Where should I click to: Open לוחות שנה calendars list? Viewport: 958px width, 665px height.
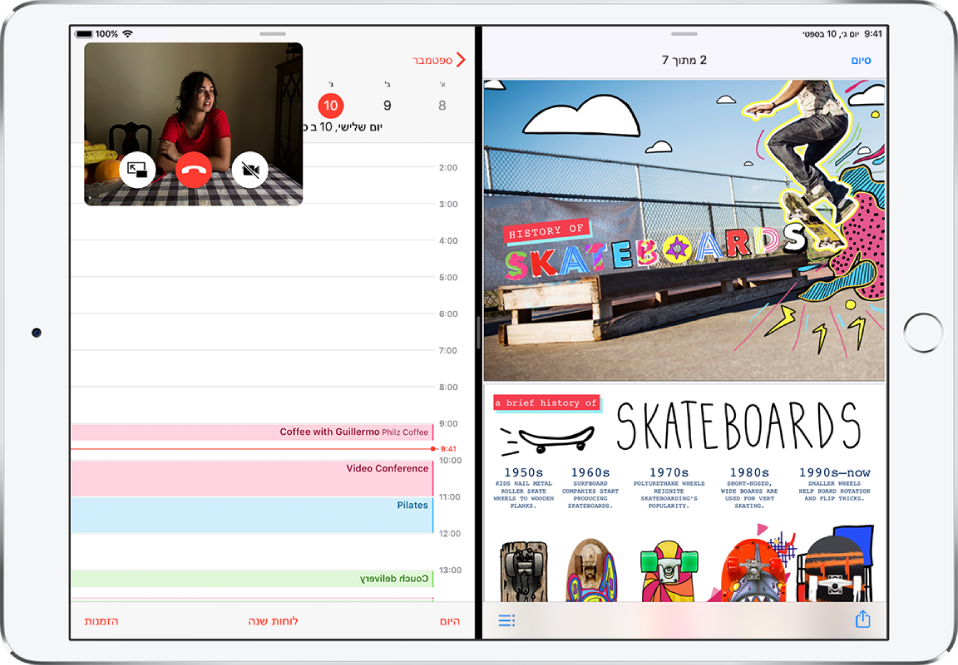273,621
